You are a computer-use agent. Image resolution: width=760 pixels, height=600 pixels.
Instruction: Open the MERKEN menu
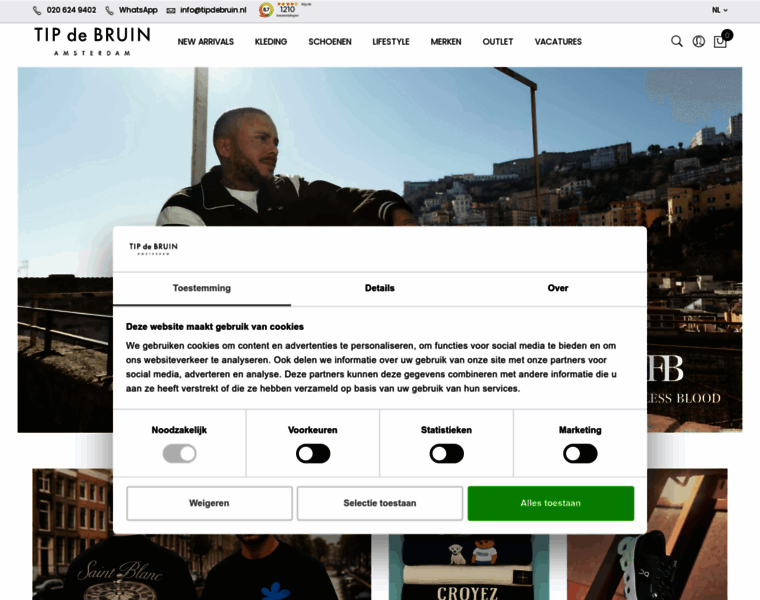[x=446, y=42]
